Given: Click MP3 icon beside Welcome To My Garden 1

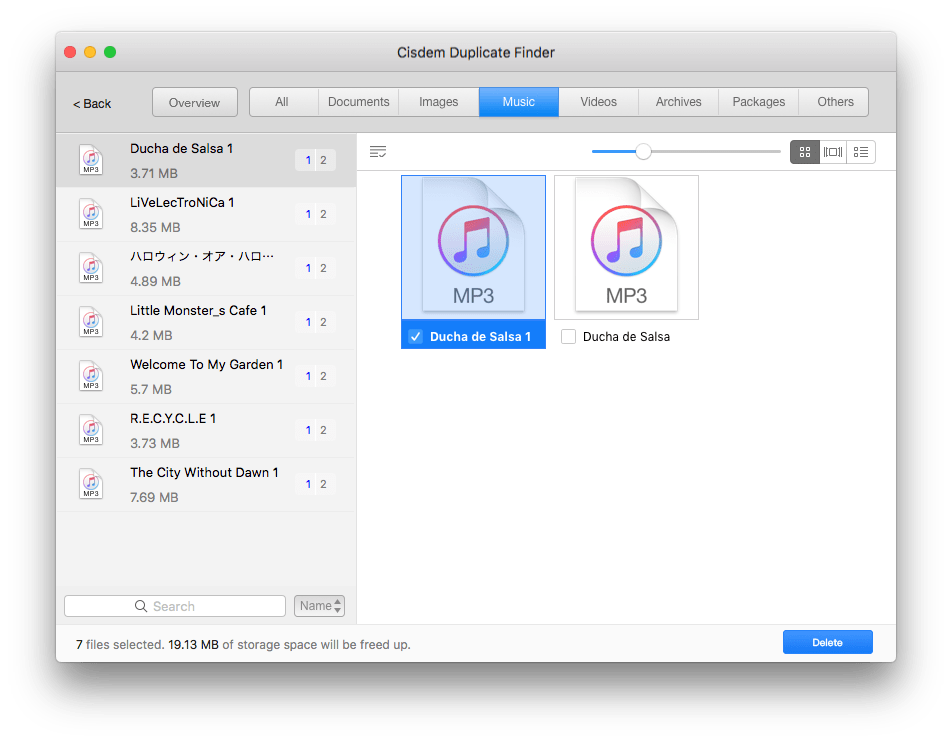Looking at the screenshot, I should point(91,376).
